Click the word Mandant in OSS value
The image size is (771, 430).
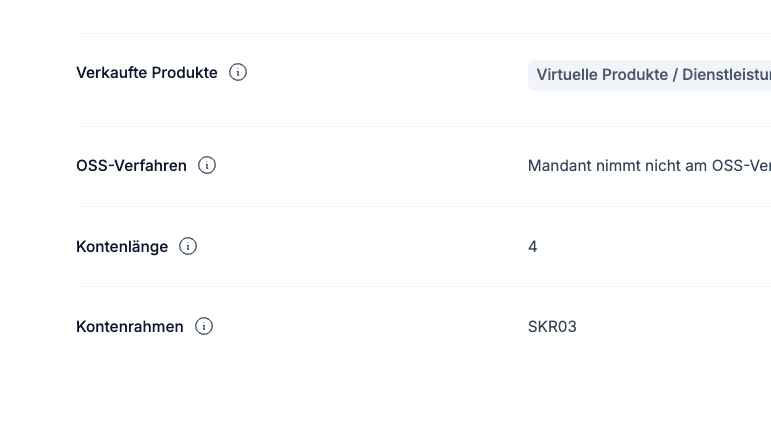pos(560,166)
